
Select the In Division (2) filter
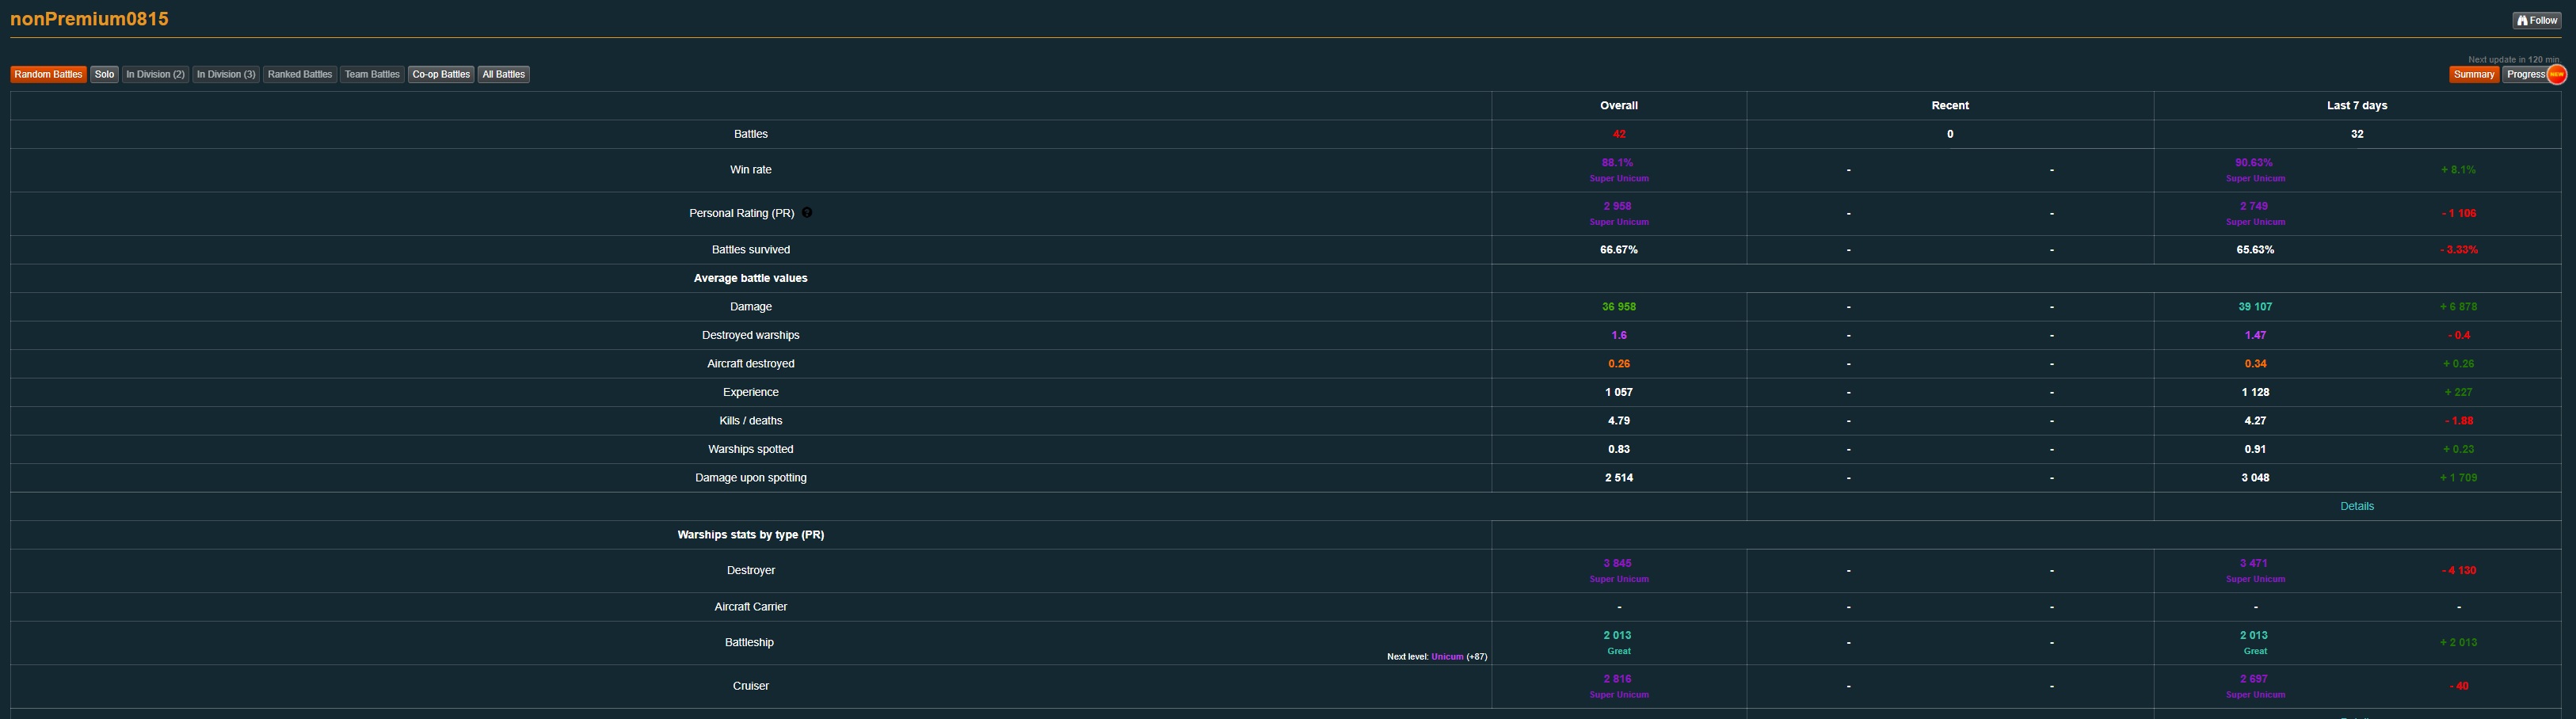click(155, 74)
